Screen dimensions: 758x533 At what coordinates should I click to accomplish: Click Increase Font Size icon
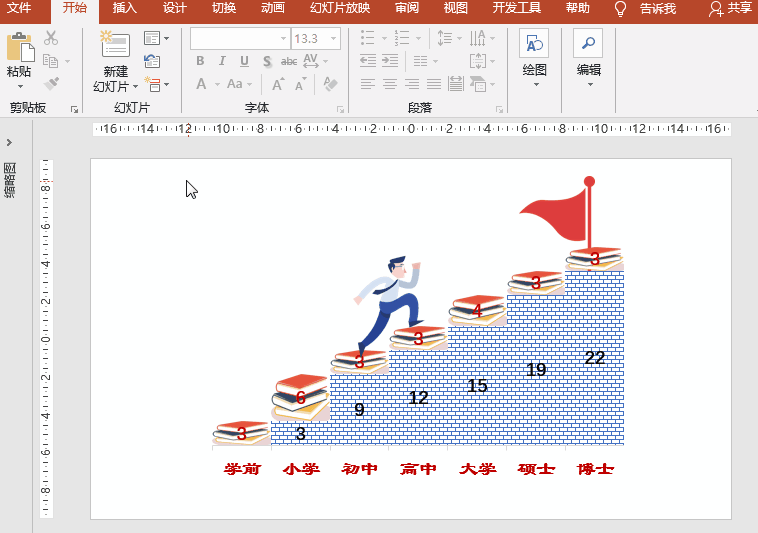[278, 84]
